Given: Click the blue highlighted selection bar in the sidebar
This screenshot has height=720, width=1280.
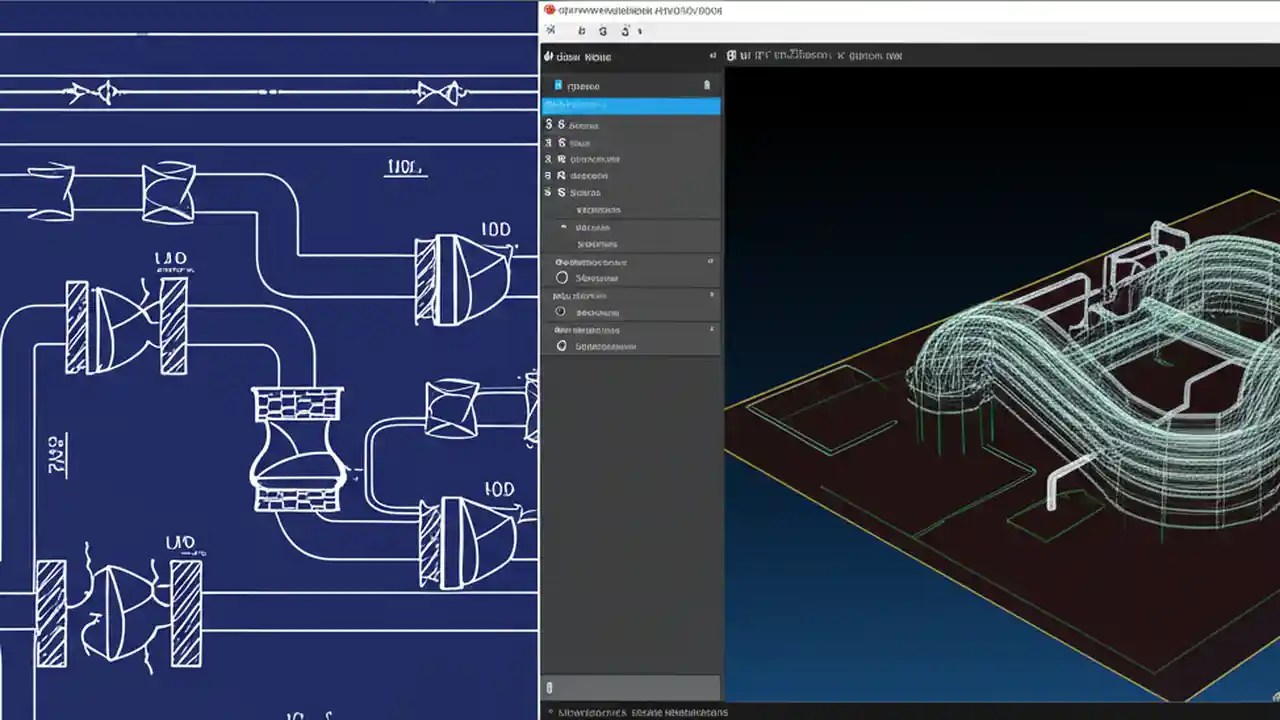Looking at the screenshot, I should (630, 107).
